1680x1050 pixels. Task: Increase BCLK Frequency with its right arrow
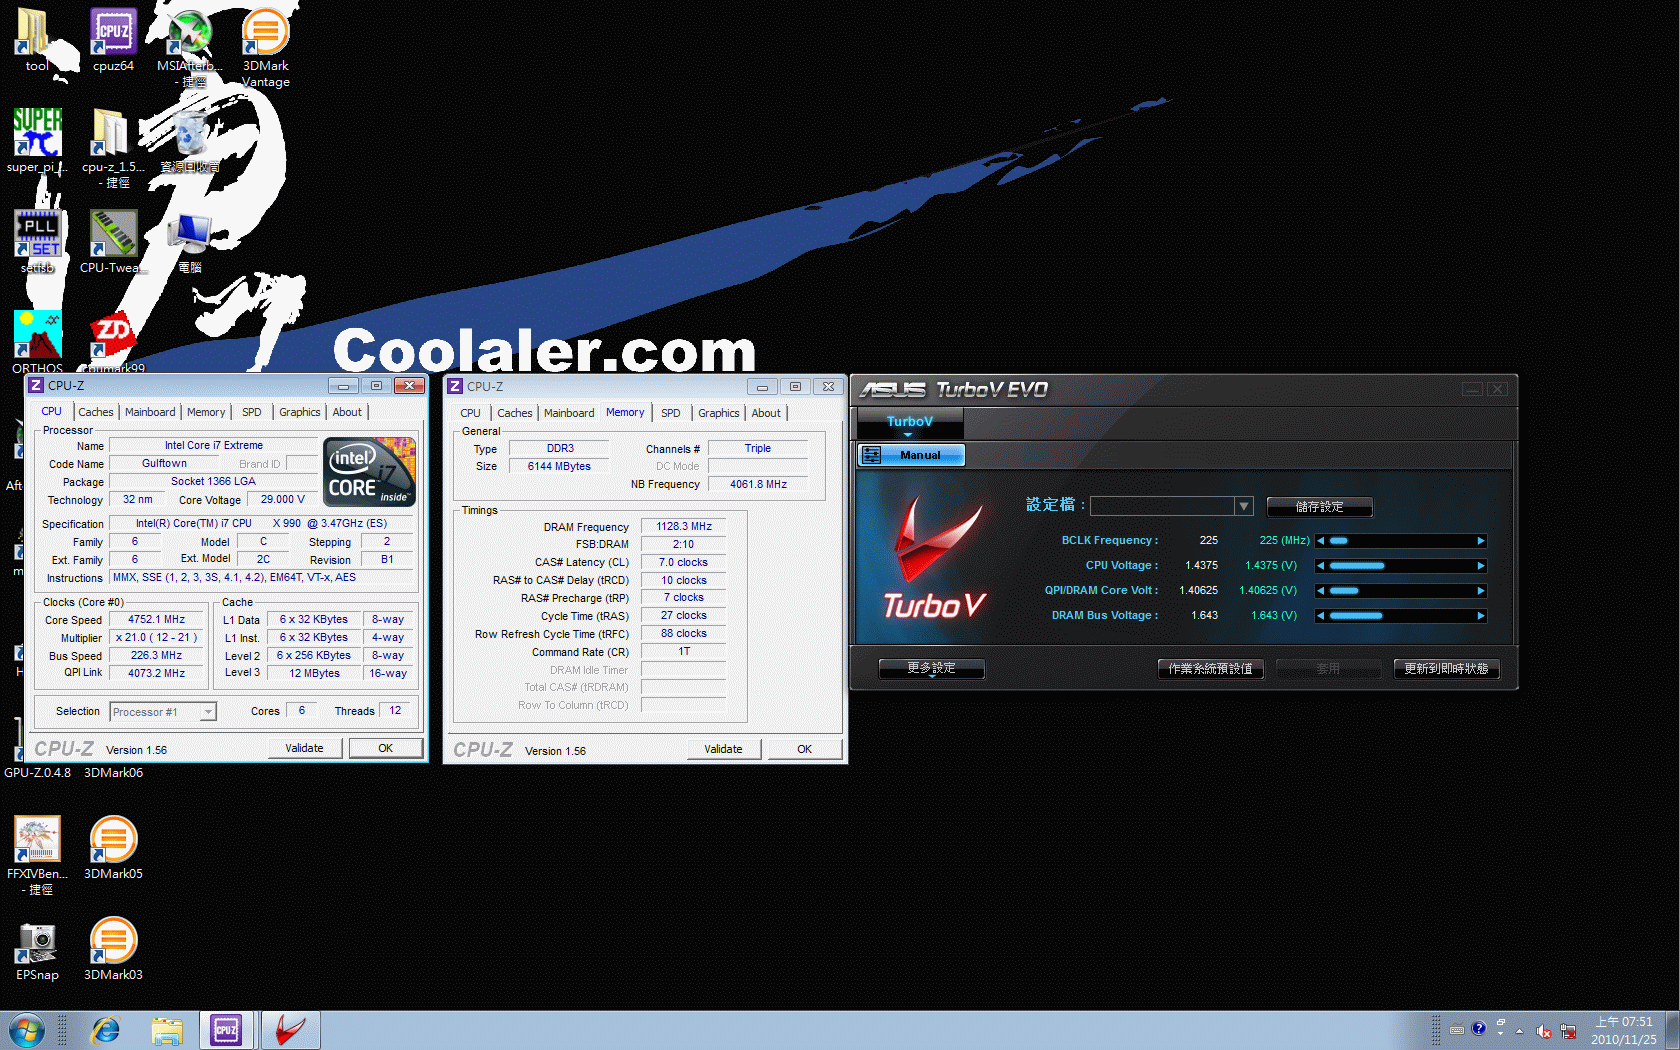pos(1481,541)
